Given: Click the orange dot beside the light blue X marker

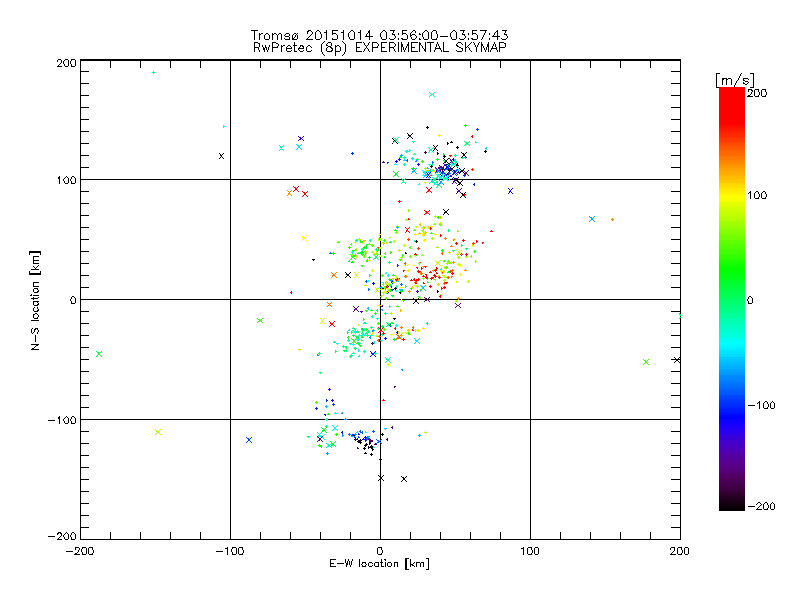Looking at the screenshot, I should (612, 219).
